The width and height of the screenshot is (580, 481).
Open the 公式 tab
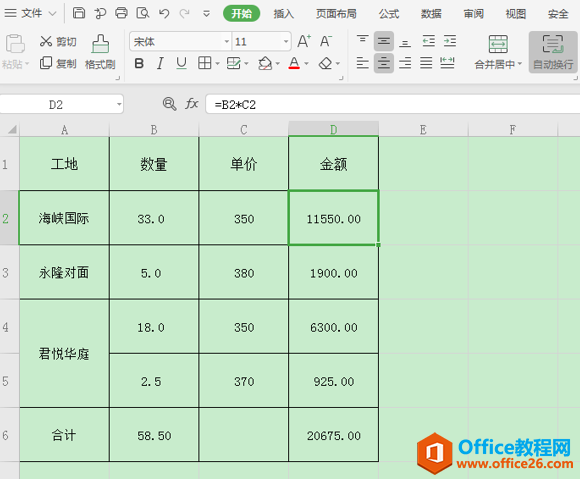tap(389, 14)
